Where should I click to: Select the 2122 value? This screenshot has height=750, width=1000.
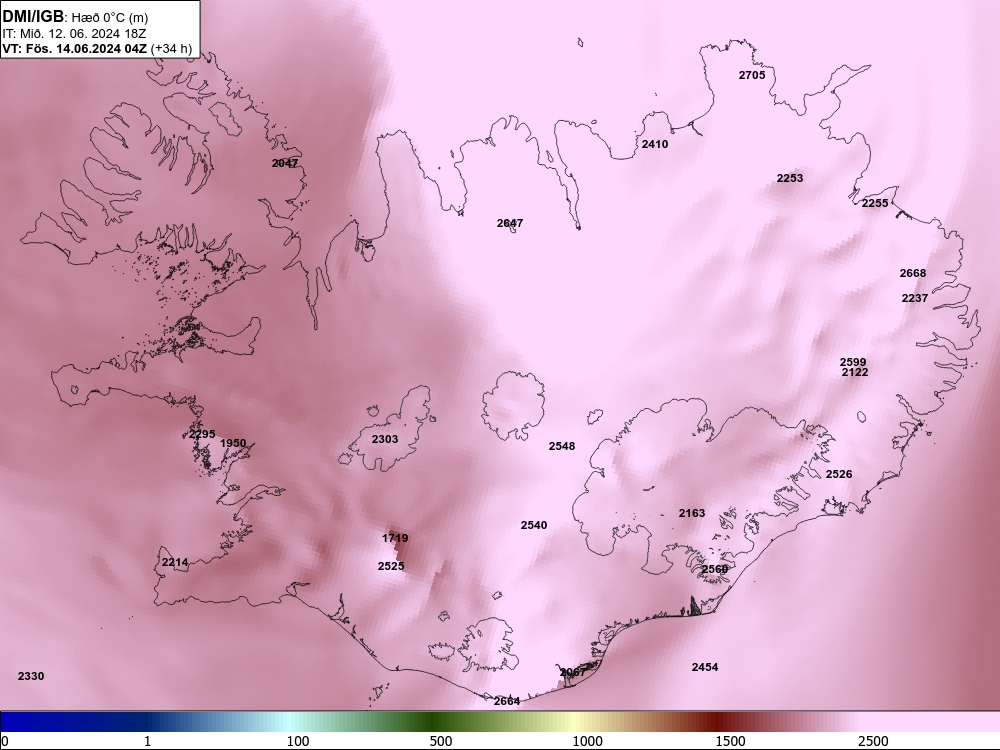click(x=855, y=372)
